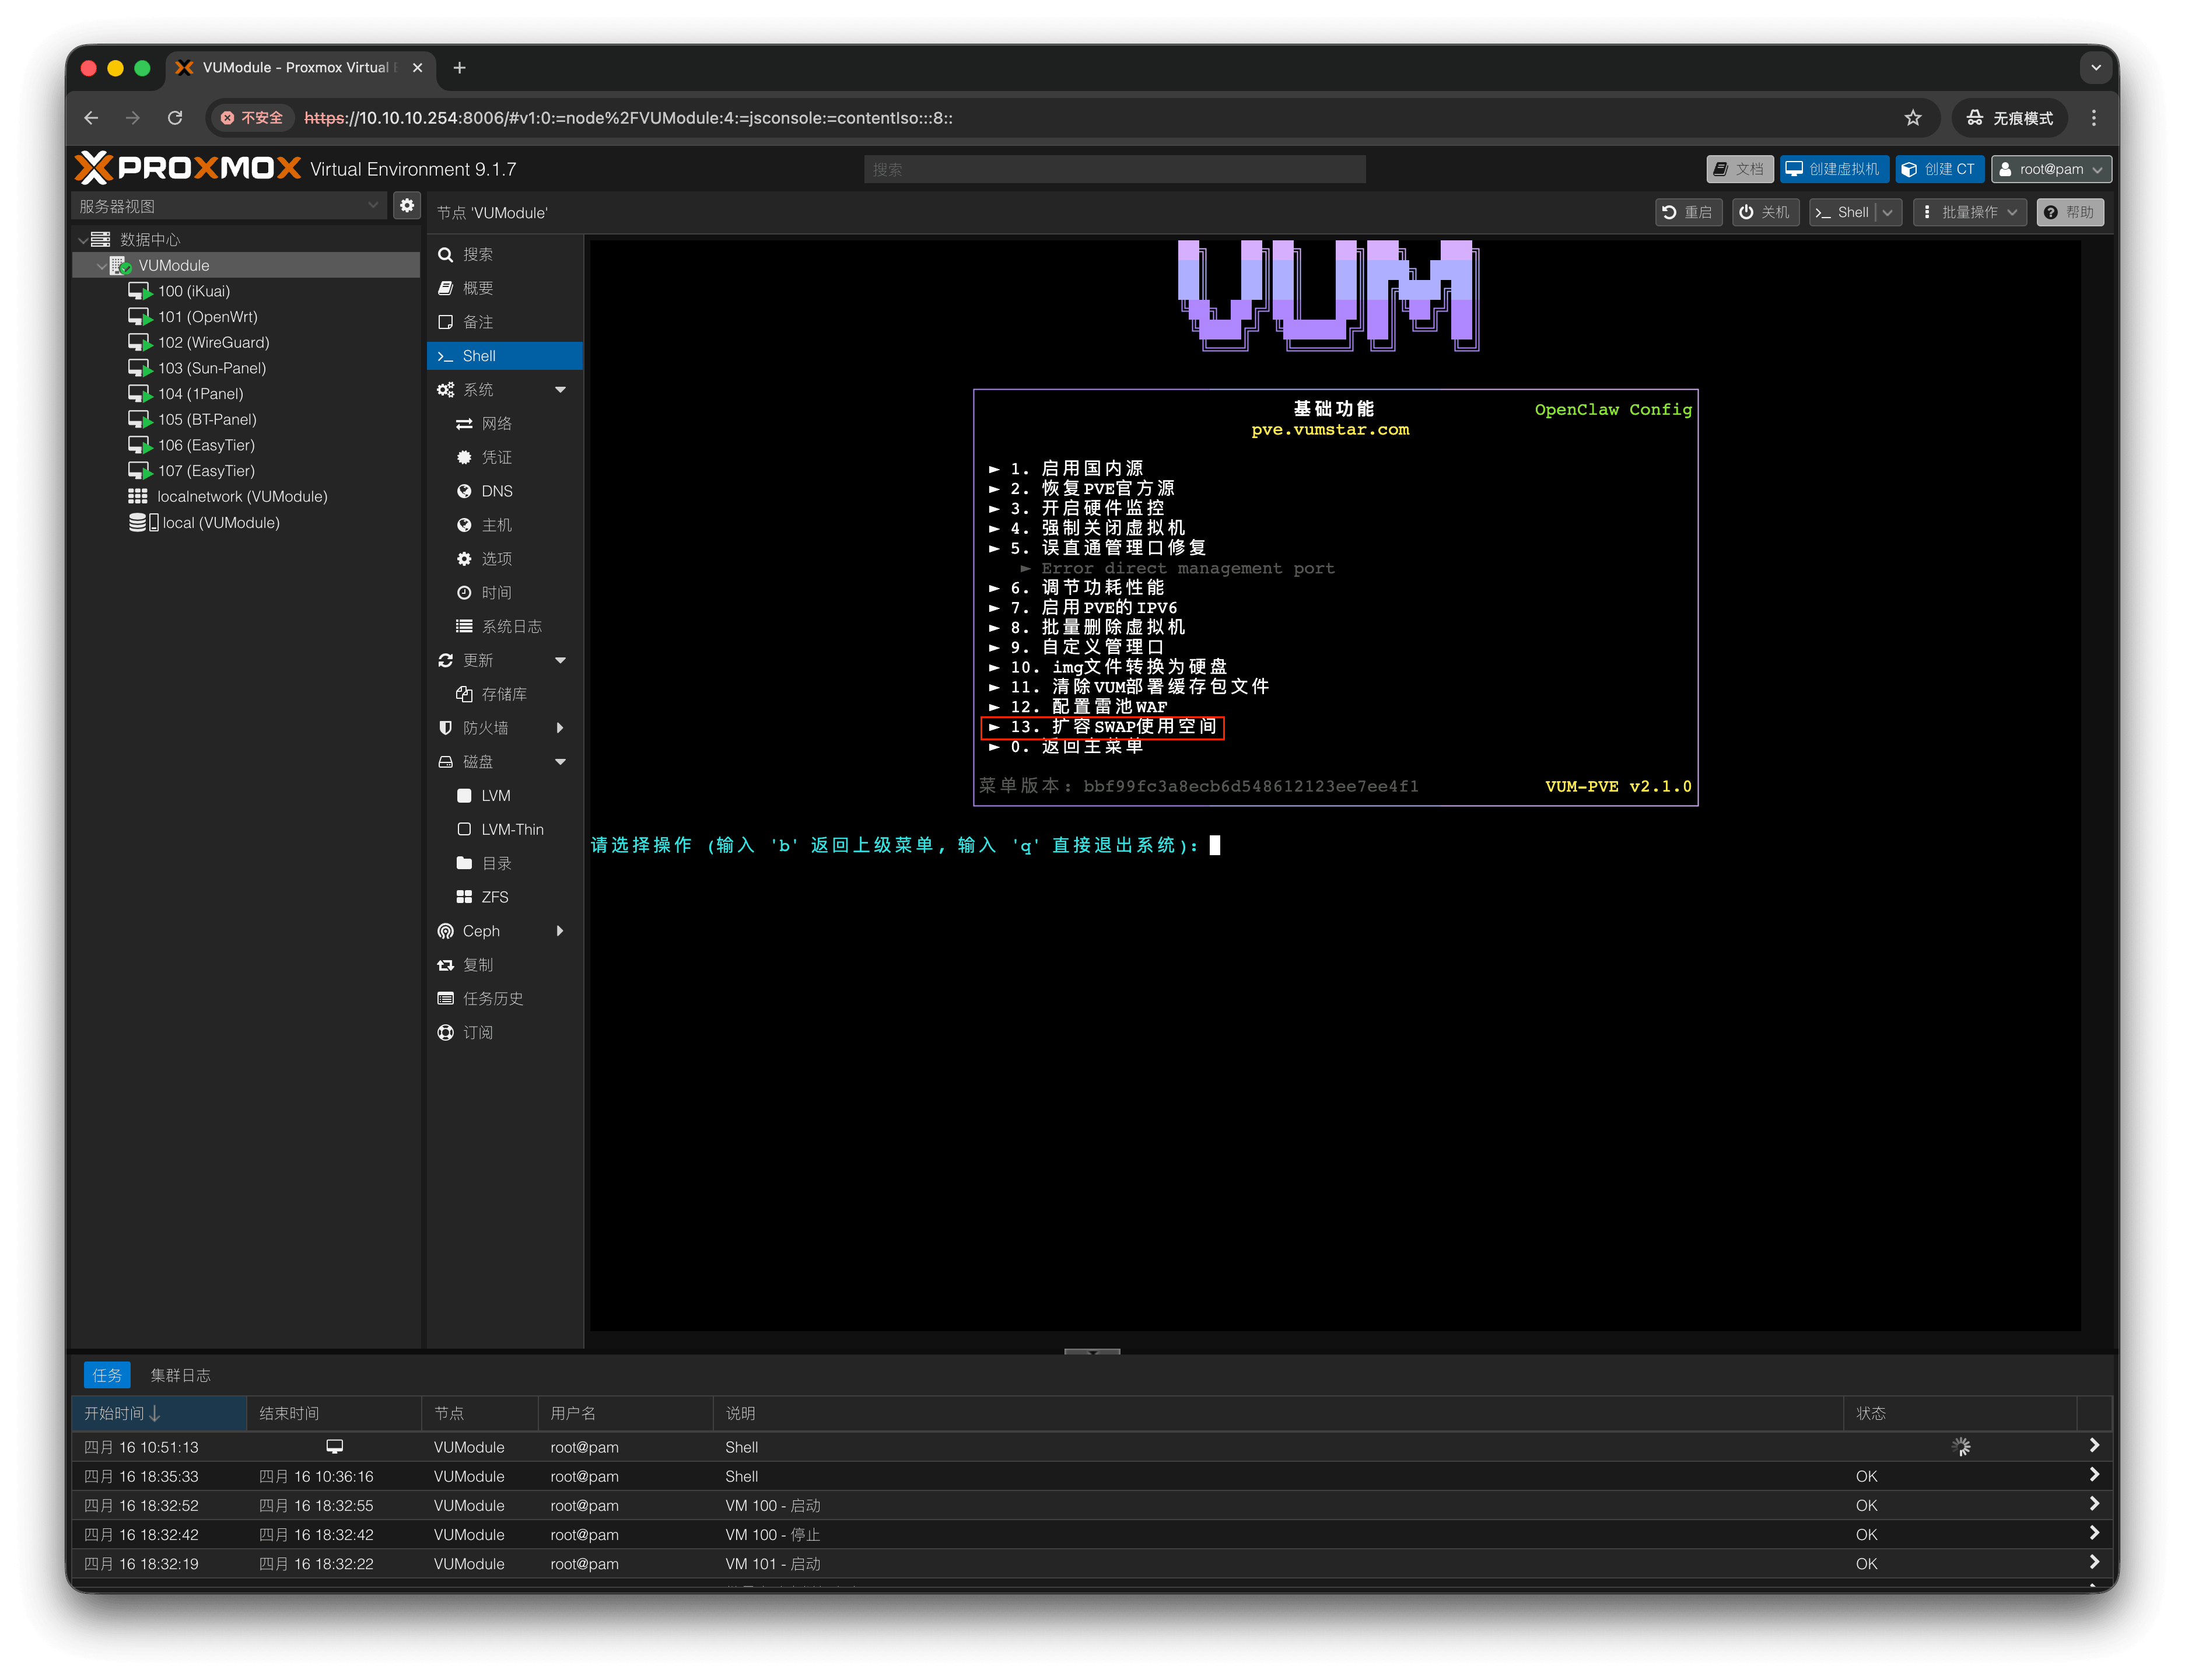
Task: Expand the 防火墙 submenu arrow
Action: pyautogui.click(x=560, y=728)
